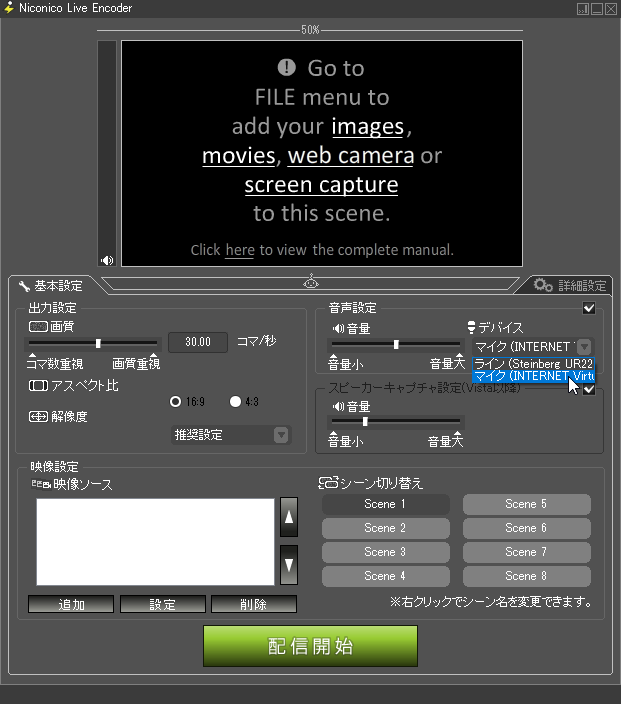621x704 pixels.
Task: Click the Niconico Live Encoder lightning icon
Action: 9,8
